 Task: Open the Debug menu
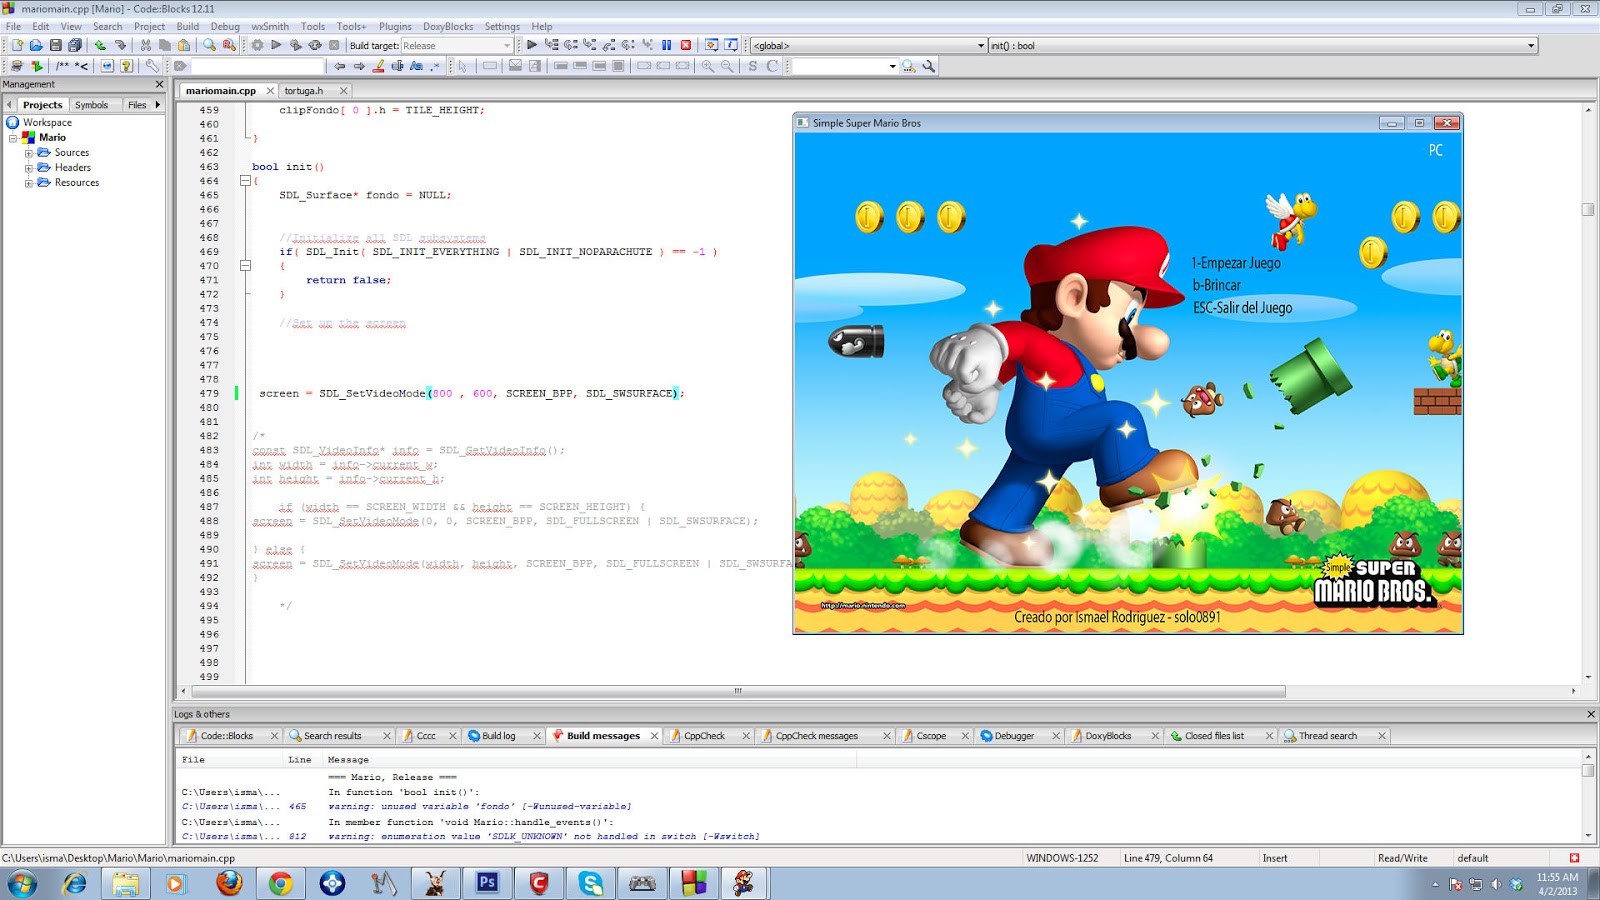point(225,27)
